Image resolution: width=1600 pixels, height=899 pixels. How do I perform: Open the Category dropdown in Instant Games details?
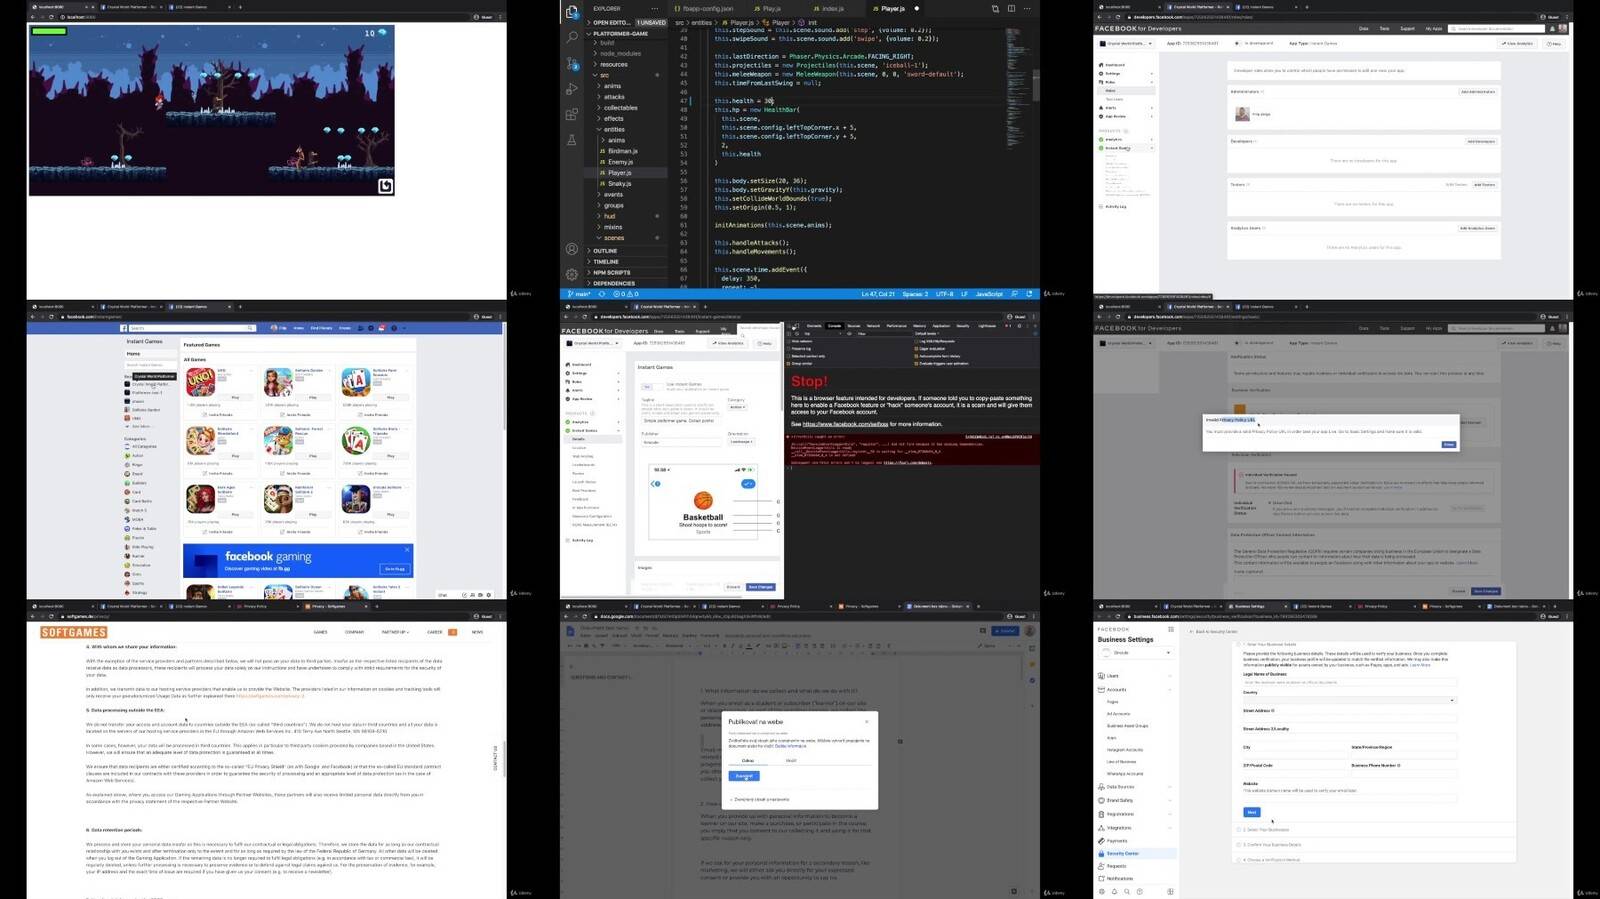tap(738, 407)
